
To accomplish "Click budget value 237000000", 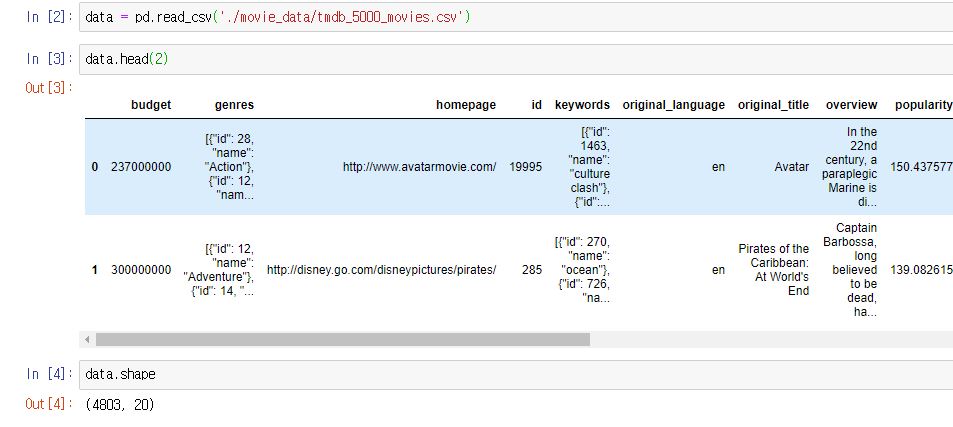I will coord(141,167).
